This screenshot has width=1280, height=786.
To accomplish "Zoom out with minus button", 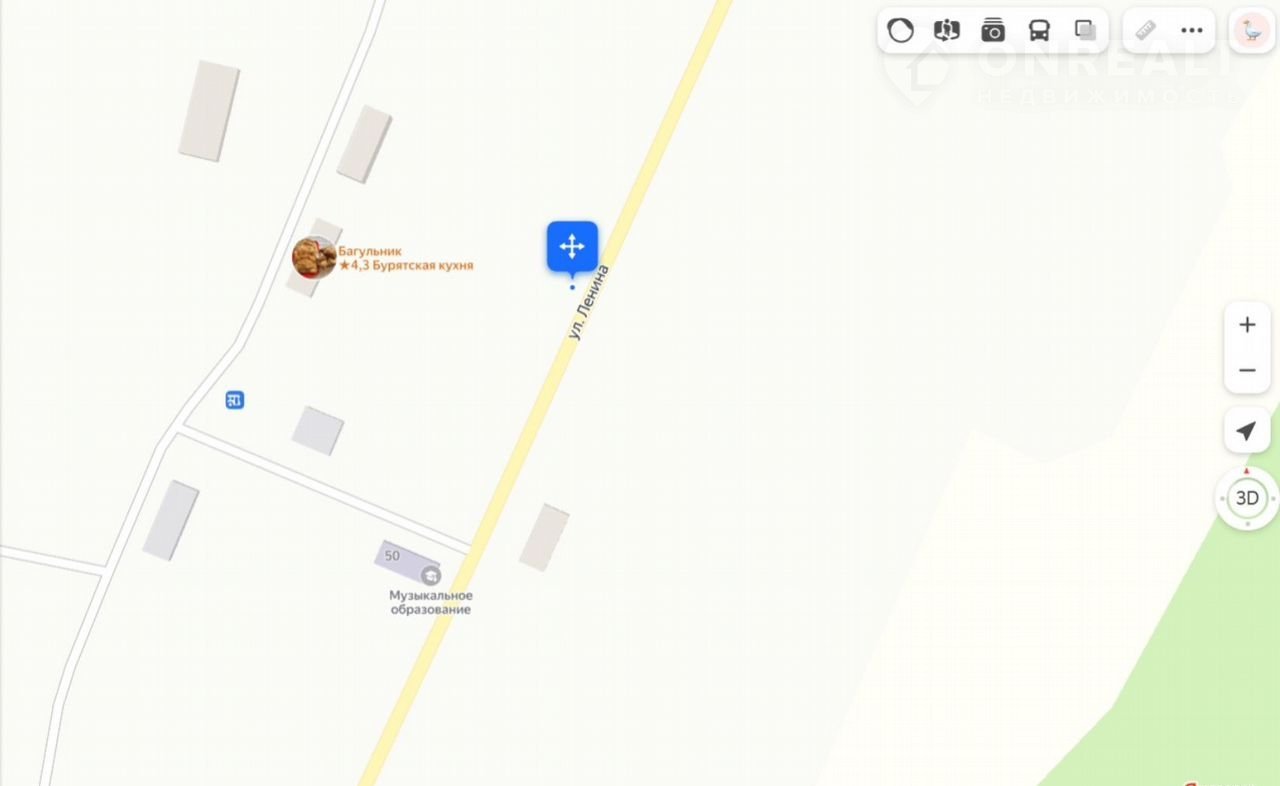I will coord(1247,371).
